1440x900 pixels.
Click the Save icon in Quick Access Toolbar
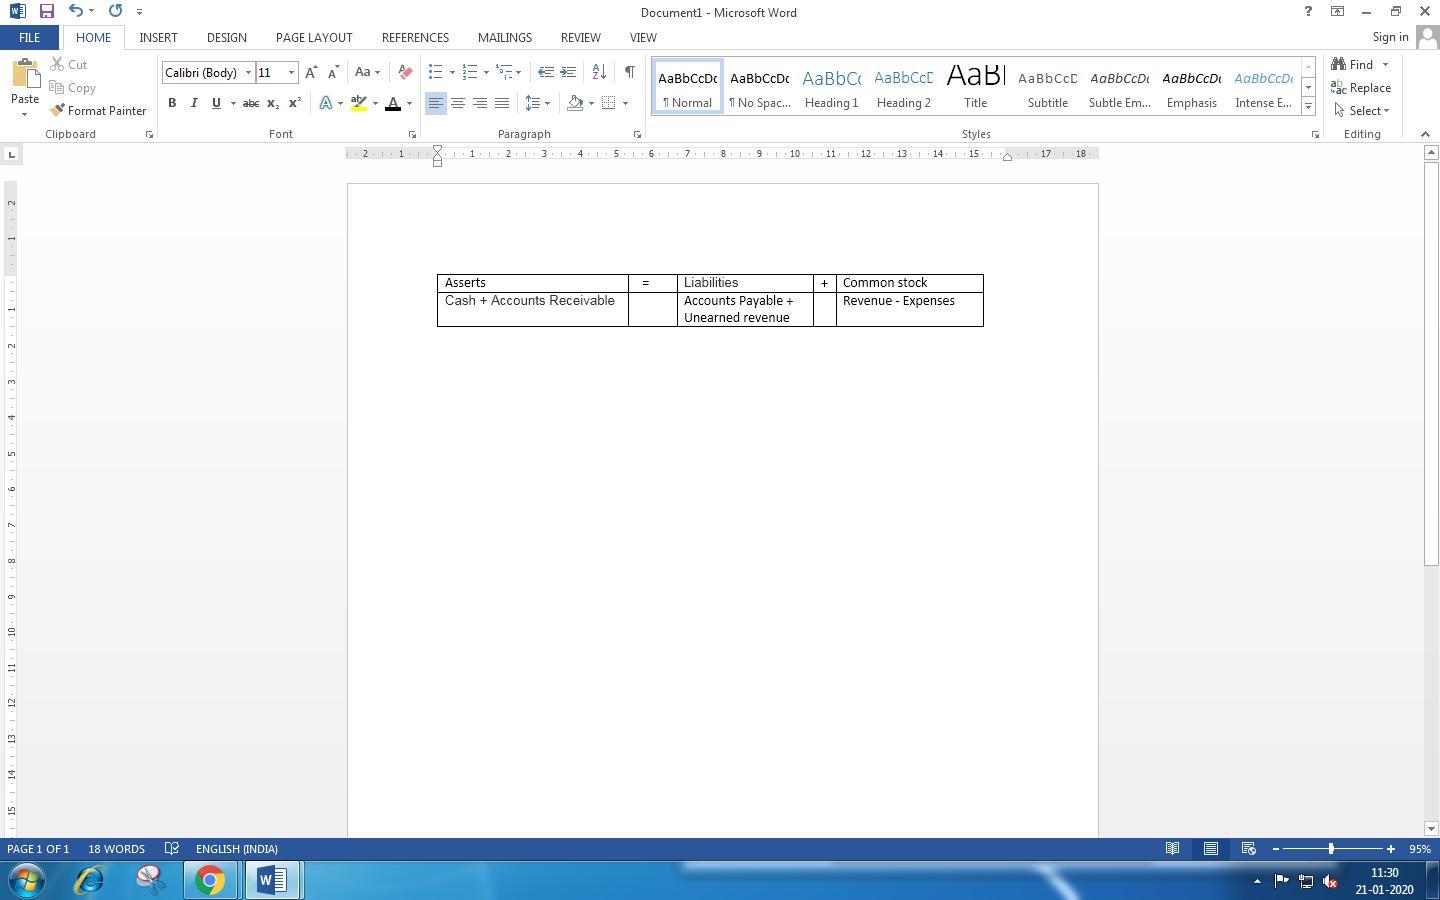(x=46, y=11)
